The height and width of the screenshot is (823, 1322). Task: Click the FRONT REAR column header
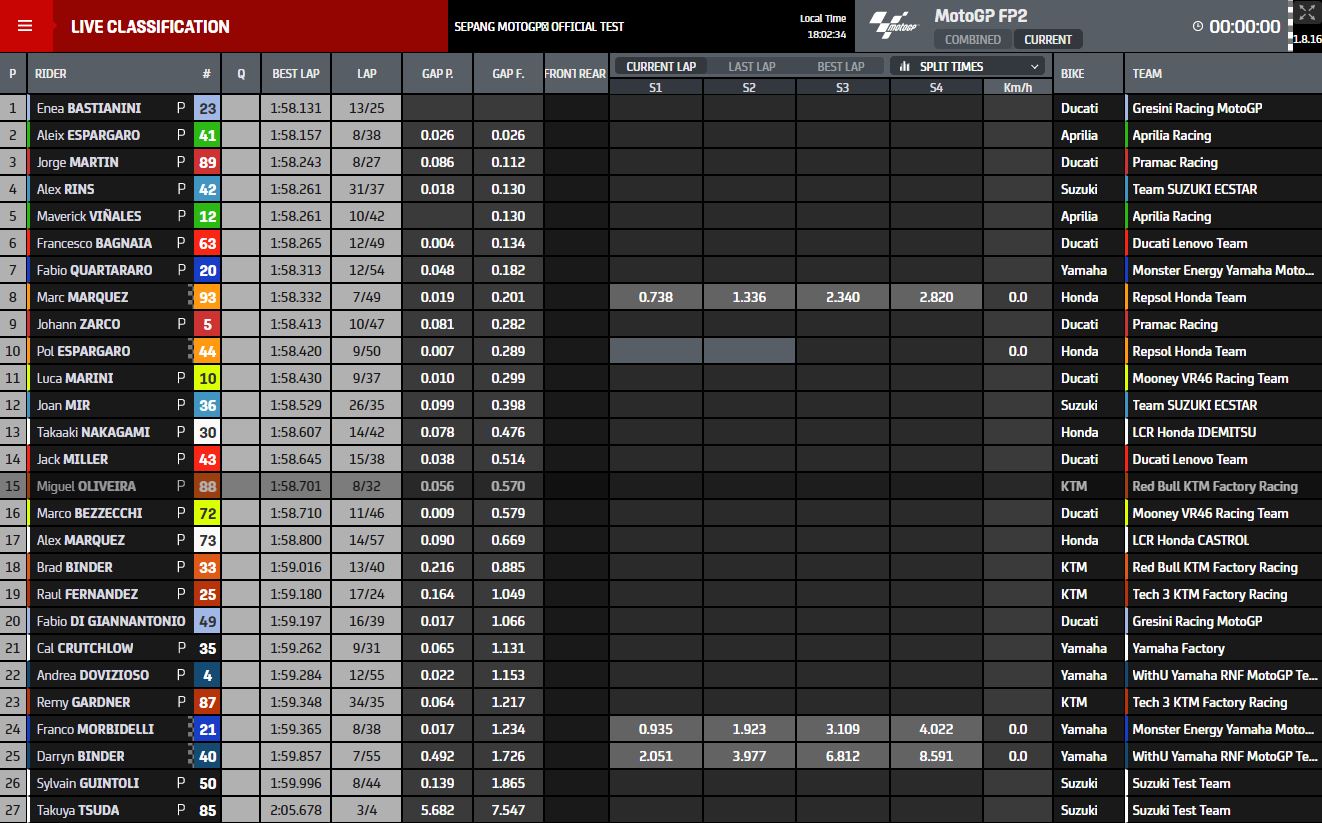[575, 74]
